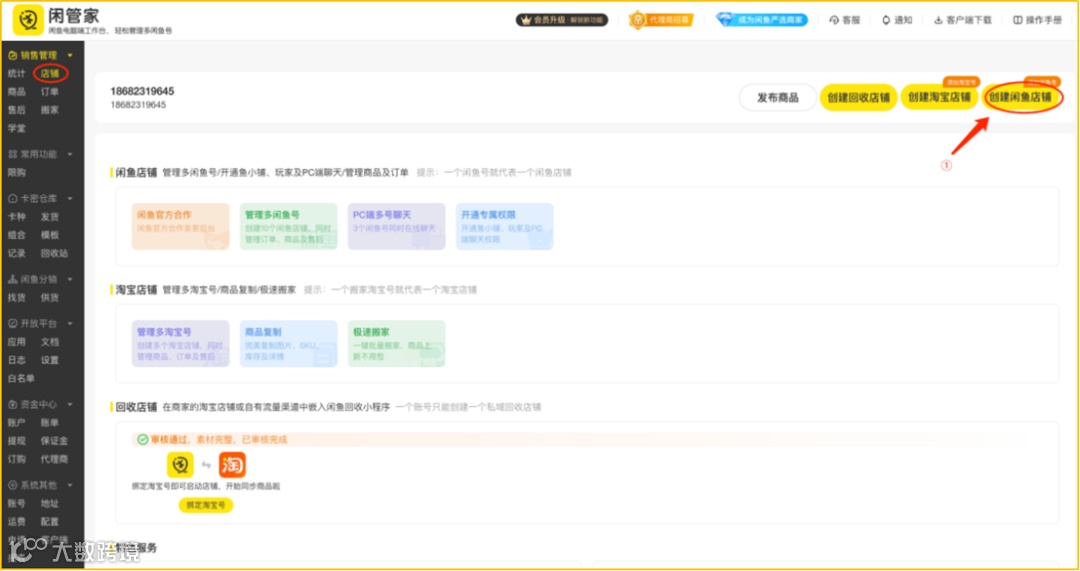Open 操作手册 manual
Viewport: 1080px width, 571px height.
click(x=1037, y=21)
